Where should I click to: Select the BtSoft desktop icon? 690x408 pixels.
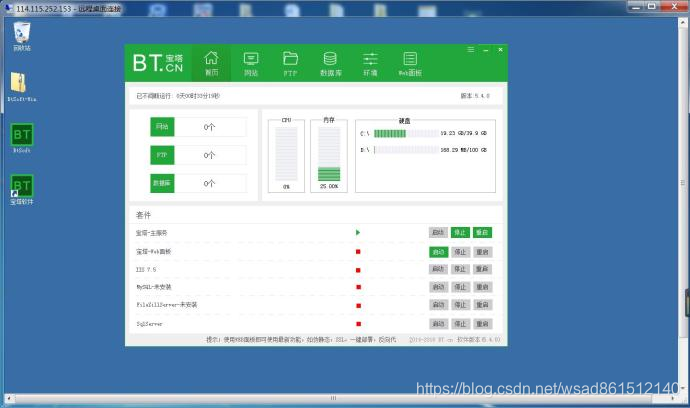pyautogui.click(x=22, y=138)
